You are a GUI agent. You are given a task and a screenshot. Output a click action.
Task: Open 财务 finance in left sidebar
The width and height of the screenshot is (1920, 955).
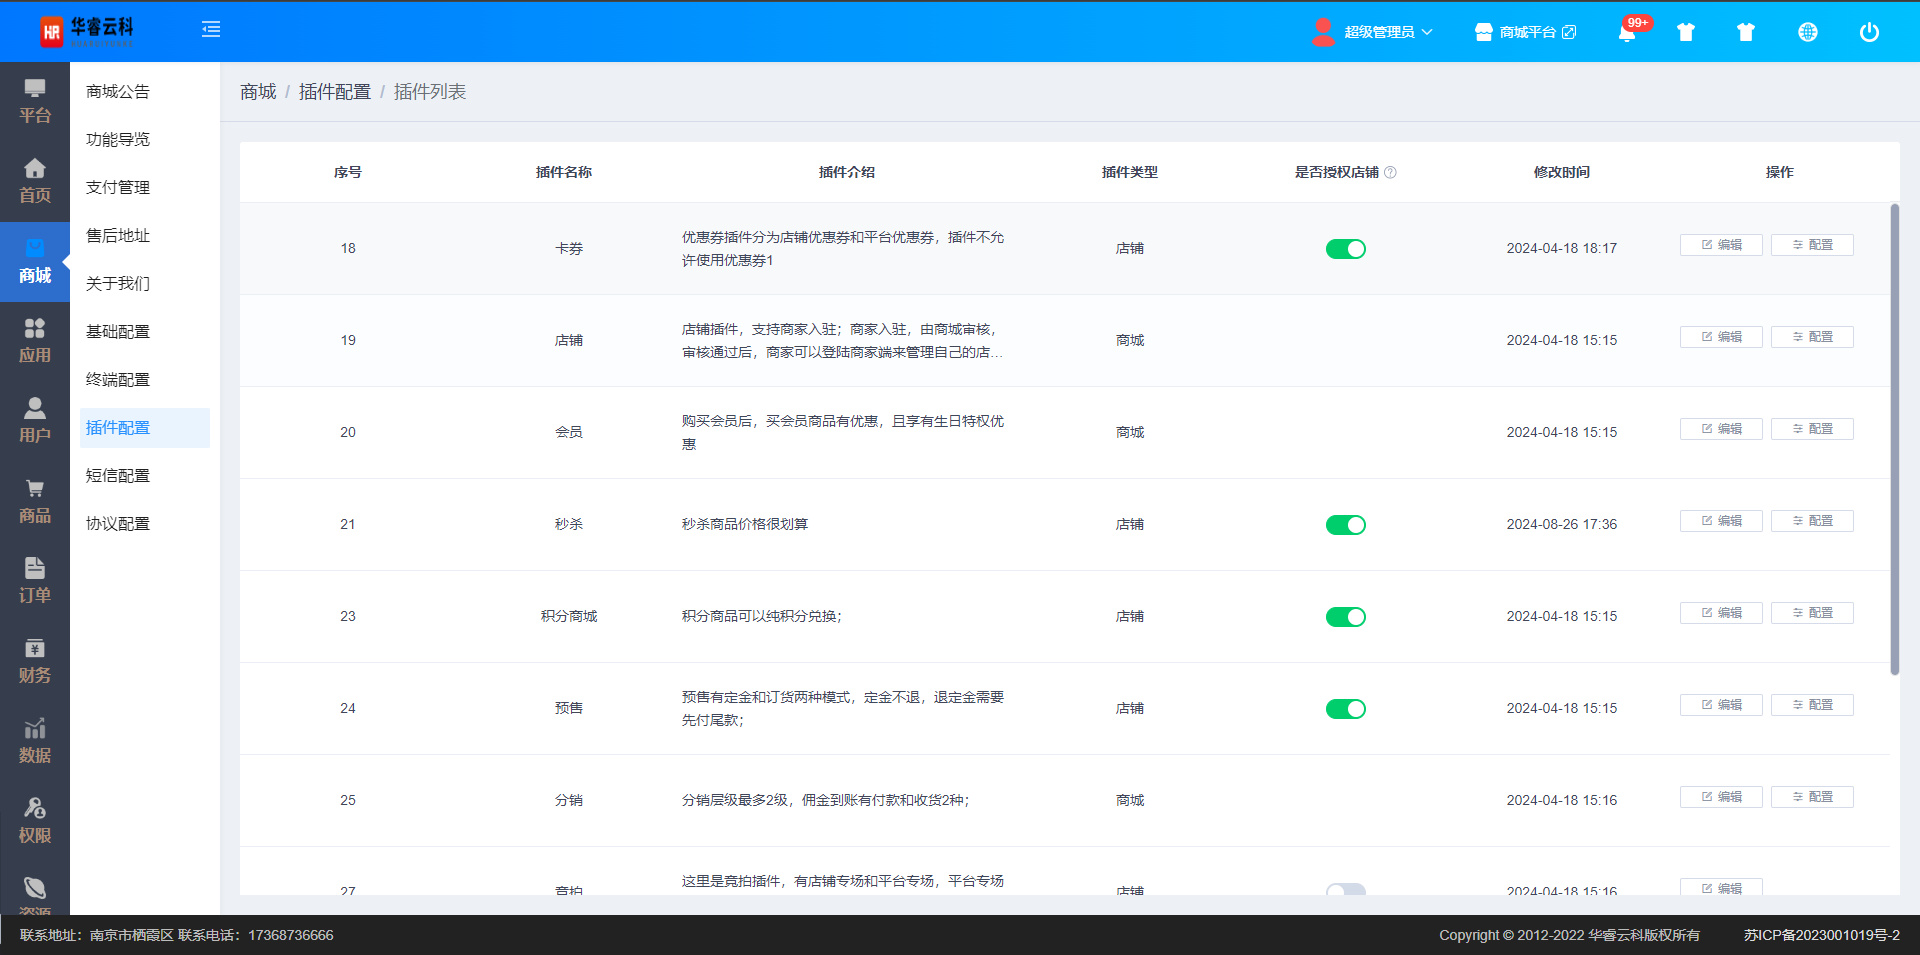click(x=35, y=661)
